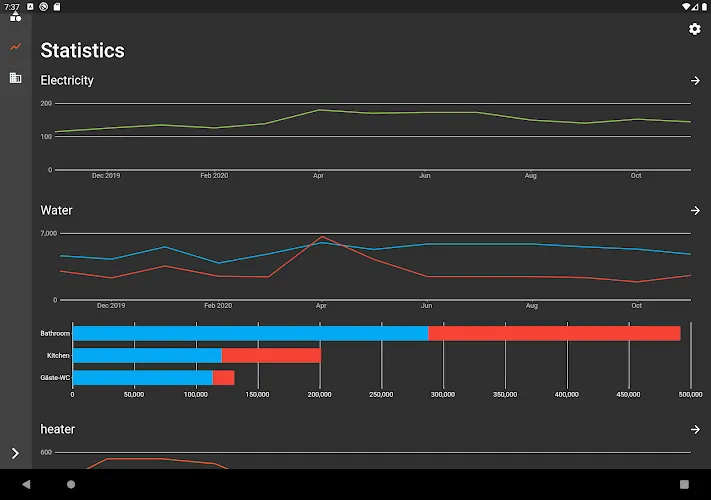711x500 pixels.
Task: Click the red peak at Apr in Water chart
Action: pos(322,237)
